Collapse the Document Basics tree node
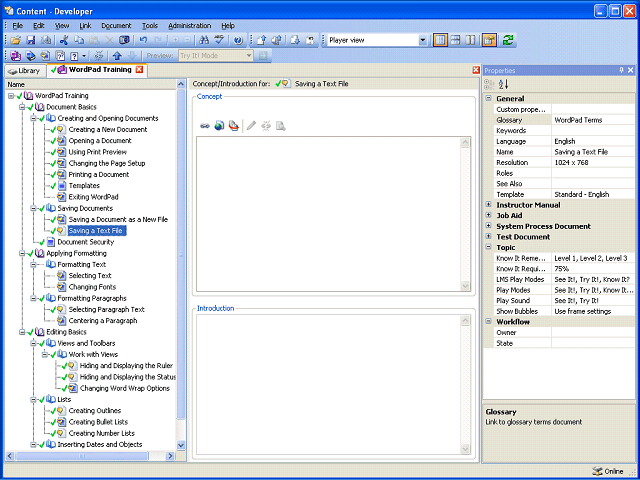The width and height of the screenshot is (640, 480). point(22,107)
